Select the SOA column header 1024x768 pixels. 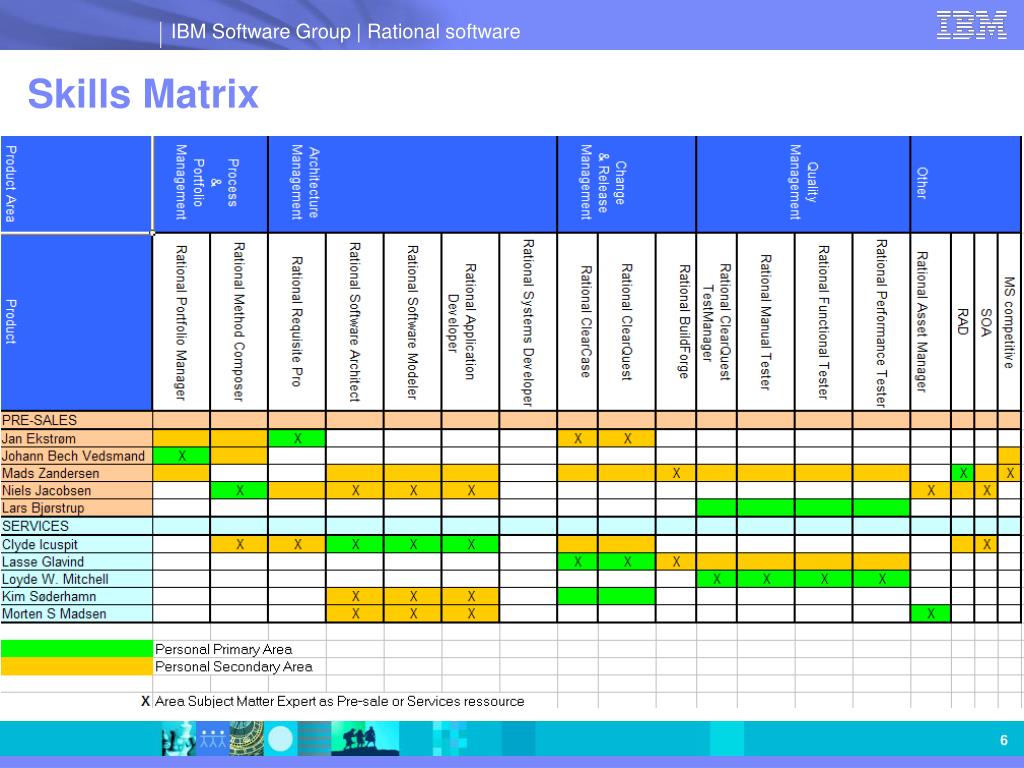click(x=986, y=322)
